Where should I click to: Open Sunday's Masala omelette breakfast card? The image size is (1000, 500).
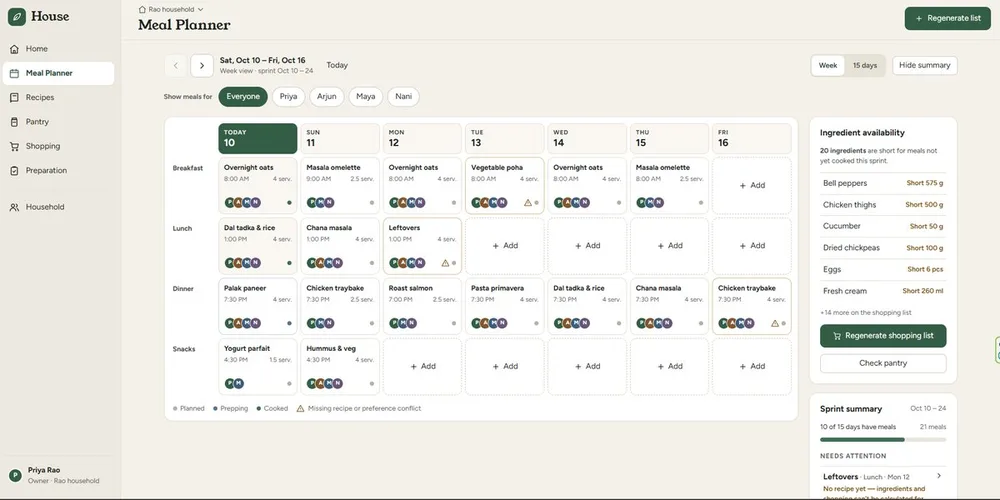pyautogui.click(x=340, y=186)
